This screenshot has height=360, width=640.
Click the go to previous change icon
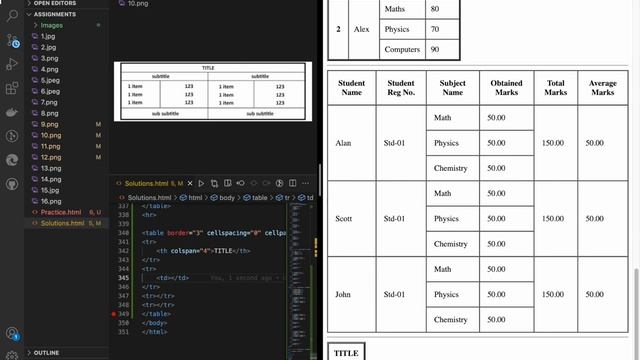point(240,183)
